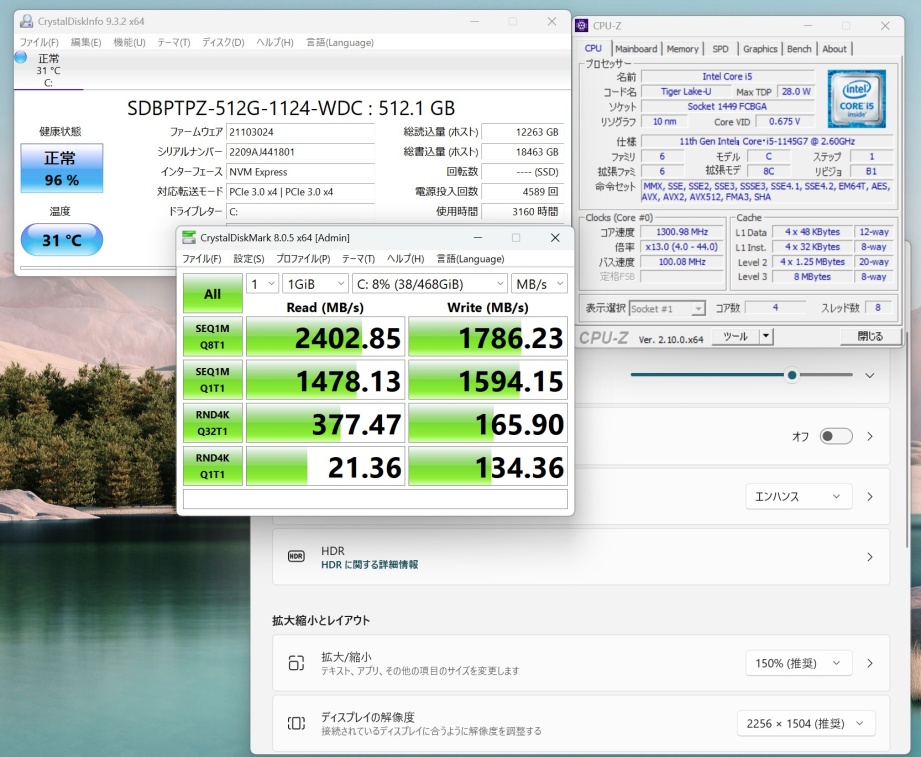
Task: Click the HDR icon in display settings
Action: coord(296,557)
